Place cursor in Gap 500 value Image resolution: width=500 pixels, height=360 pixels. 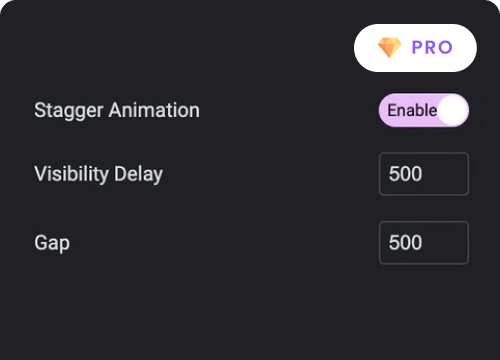pyautogui.click(x=405, y=242)
